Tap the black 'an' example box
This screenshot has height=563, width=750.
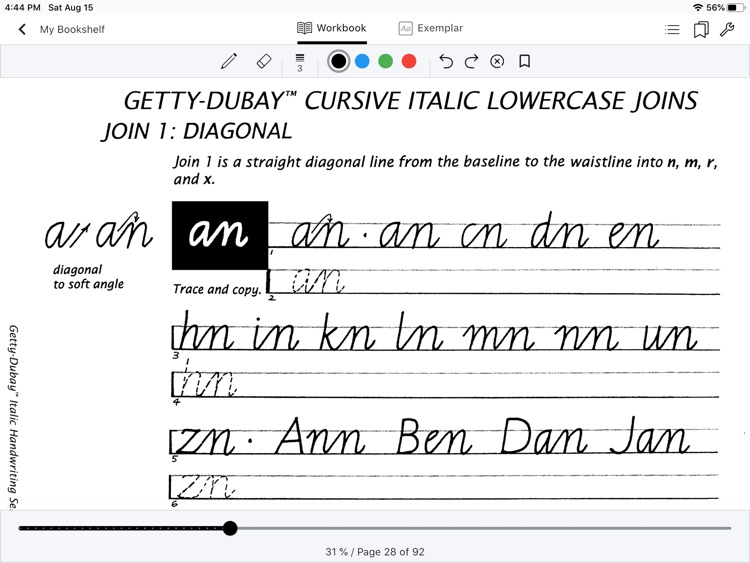click(220, 235)
